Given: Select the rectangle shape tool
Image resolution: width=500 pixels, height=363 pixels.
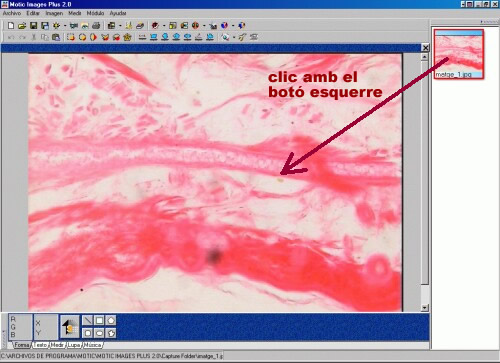Looking at the screenshot, I should pos(99,320).
